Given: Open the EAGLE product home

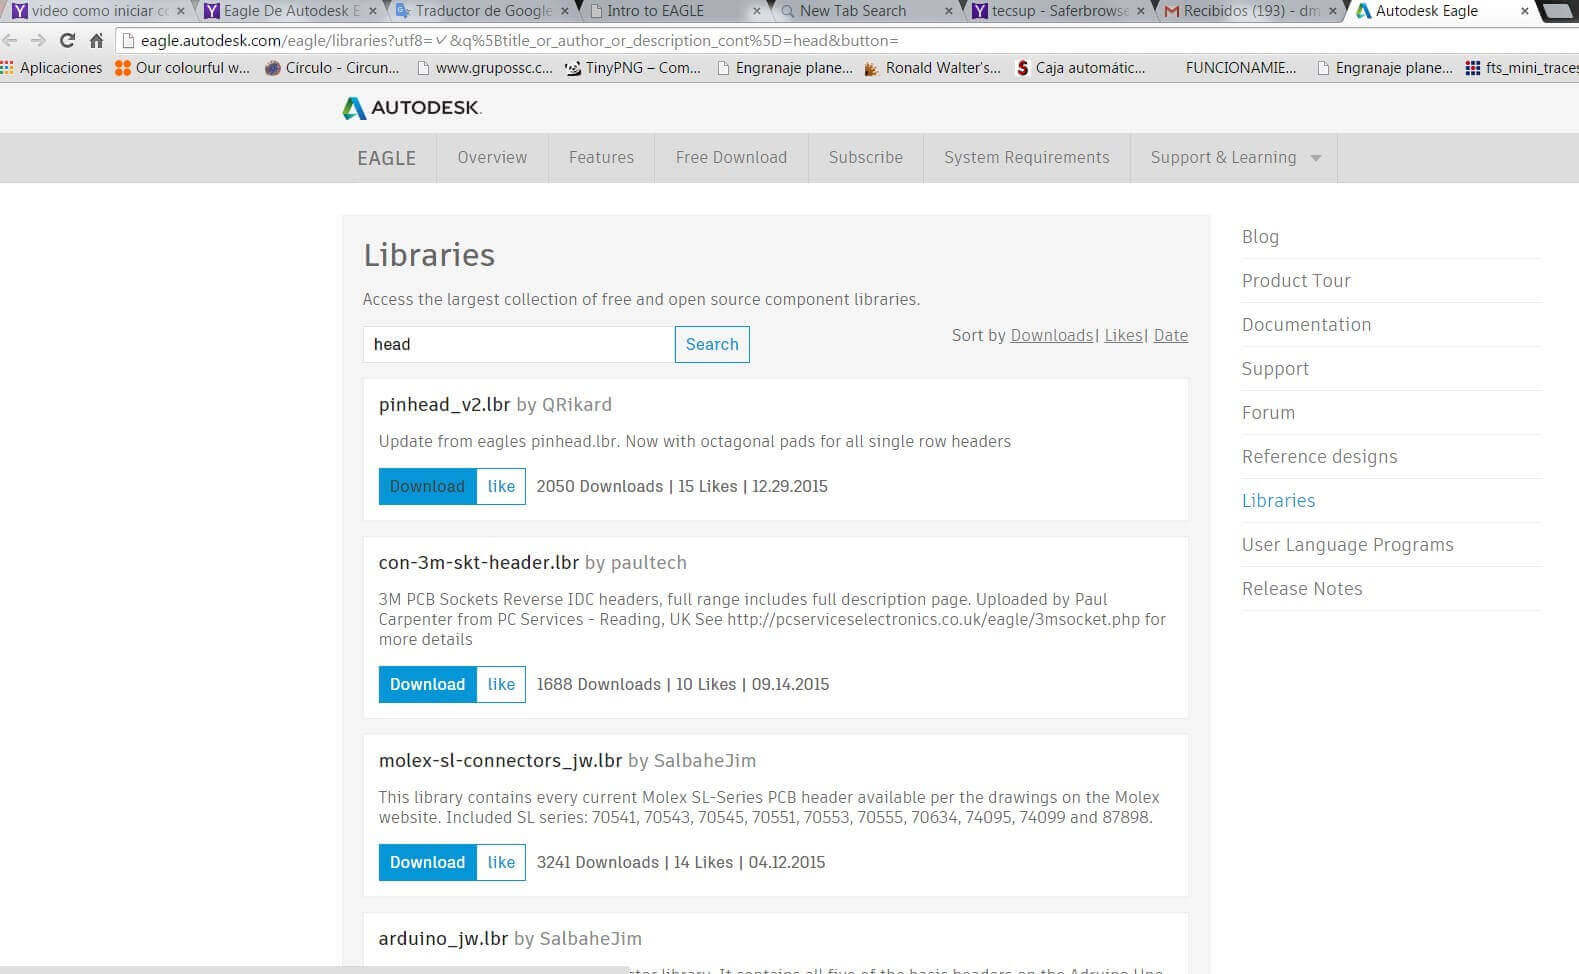Looking at the screenshot, I should click(x=387, y=158).
